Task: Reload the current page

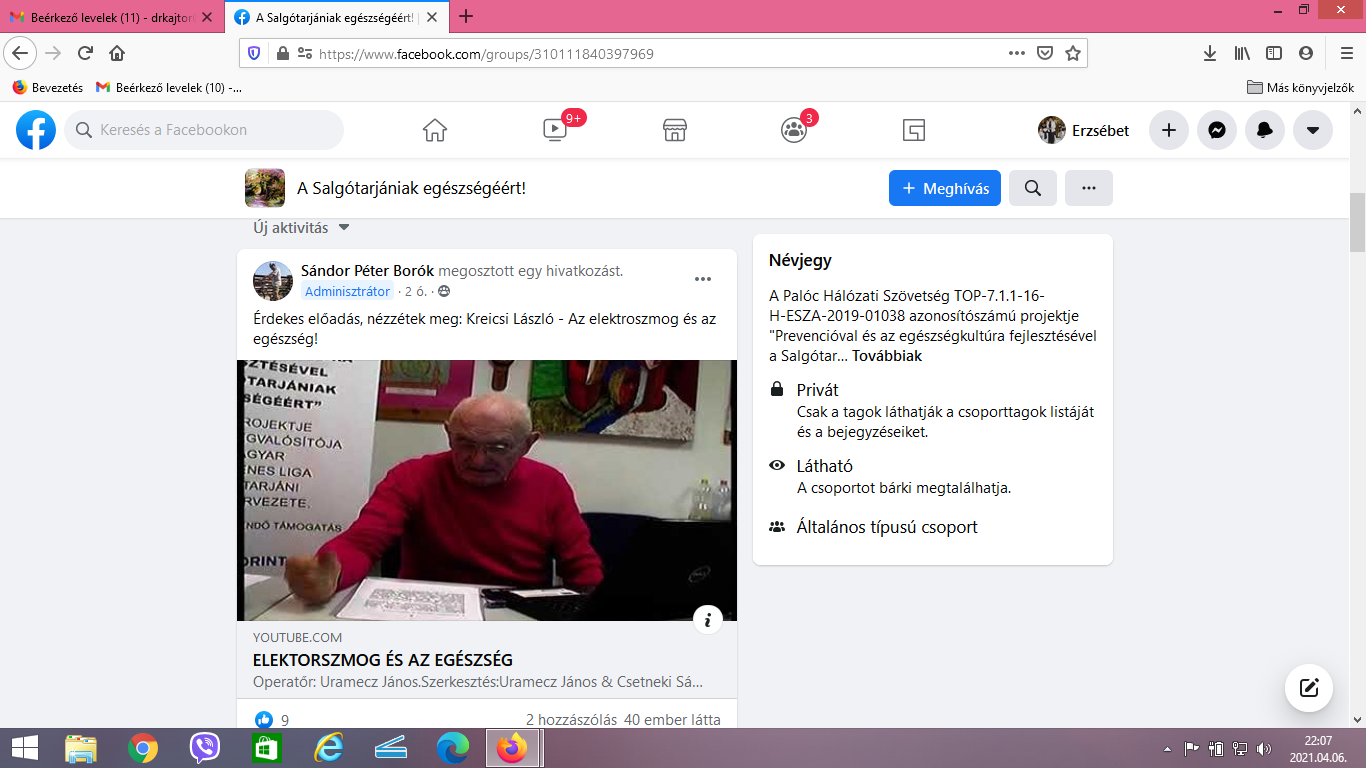Action: click(85, 53)
